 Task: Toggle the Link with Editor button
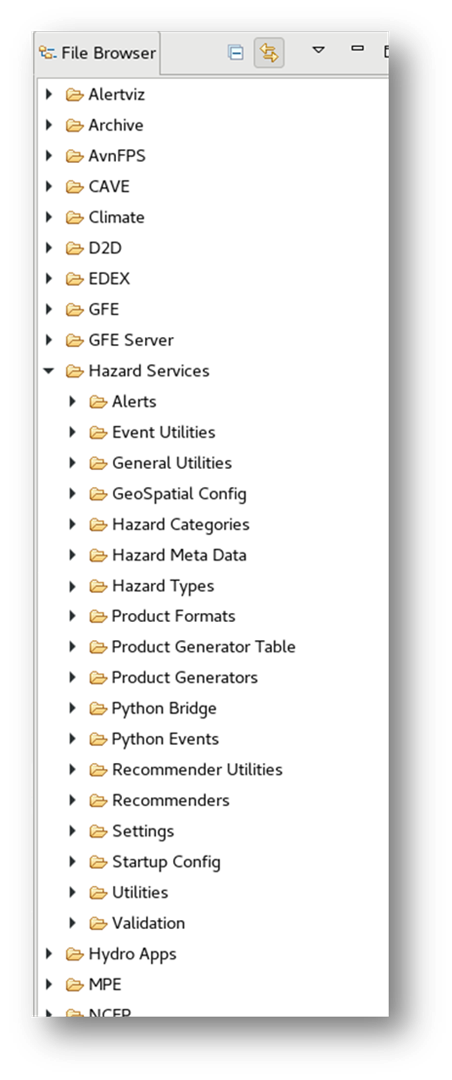tap(269, 52)
